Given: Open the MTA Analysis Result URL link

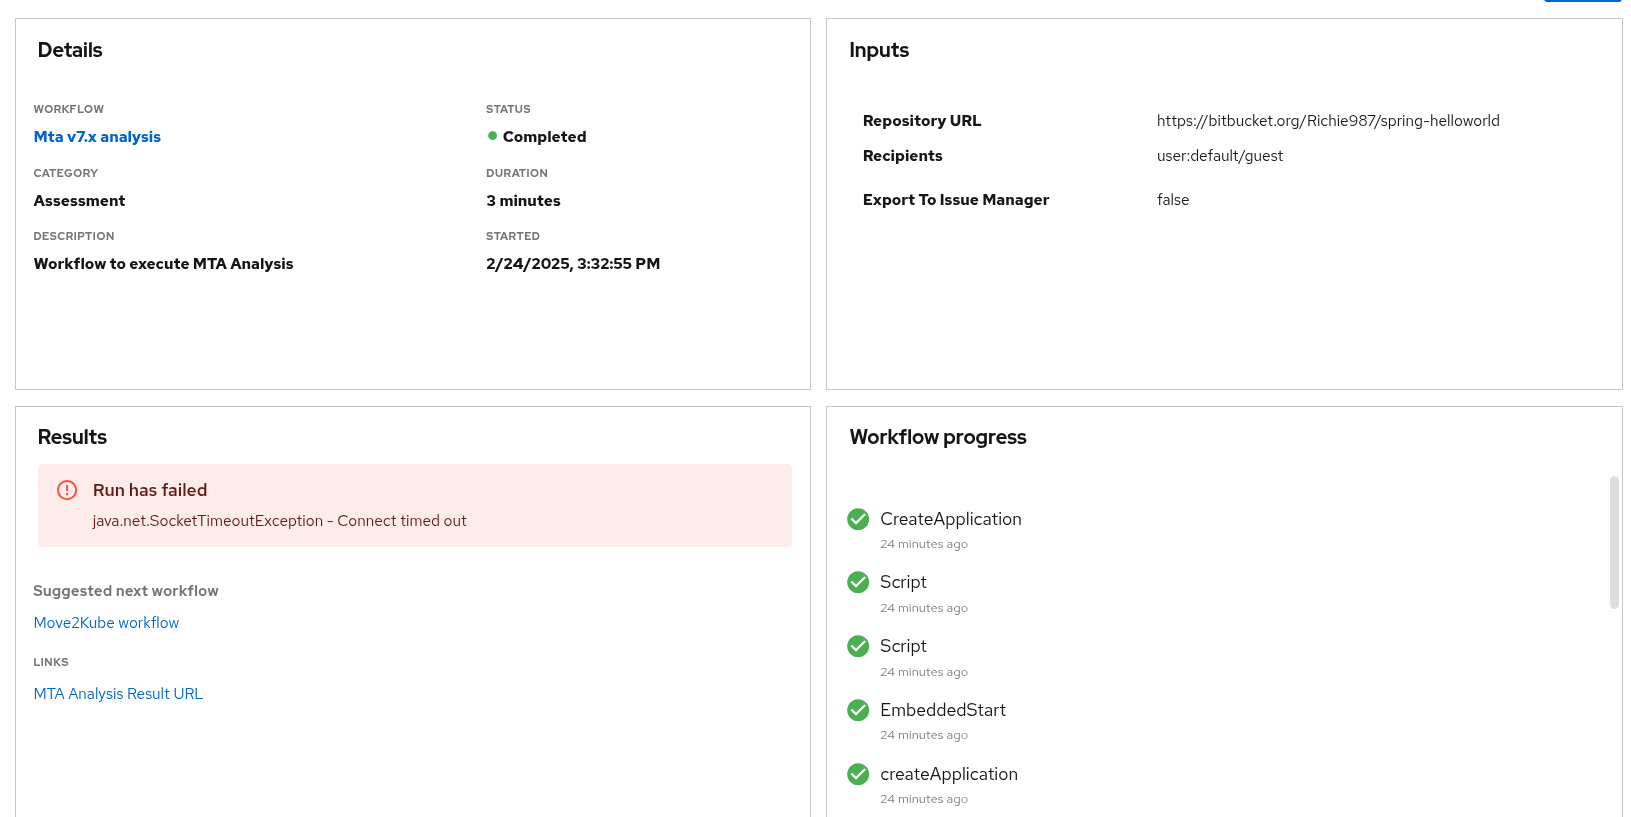Looking at the screenshot, I should tap(118, 694).
